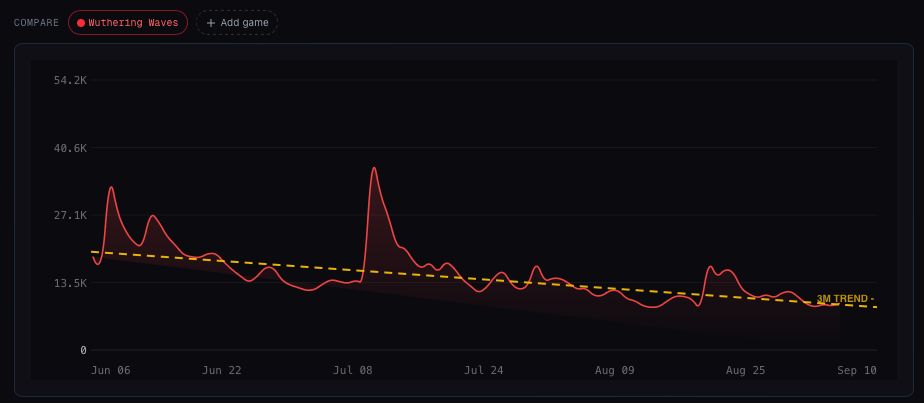
Task: Click the Jul 08 axis date label
Action: pos(353,371)
